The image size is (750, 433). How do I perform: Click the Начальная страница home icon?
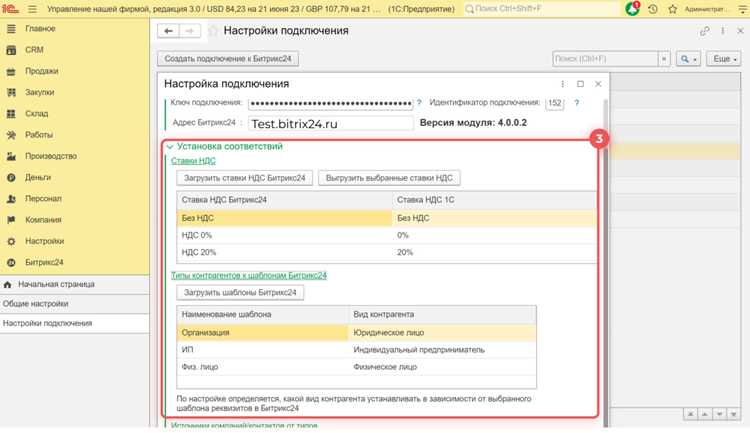8,284
